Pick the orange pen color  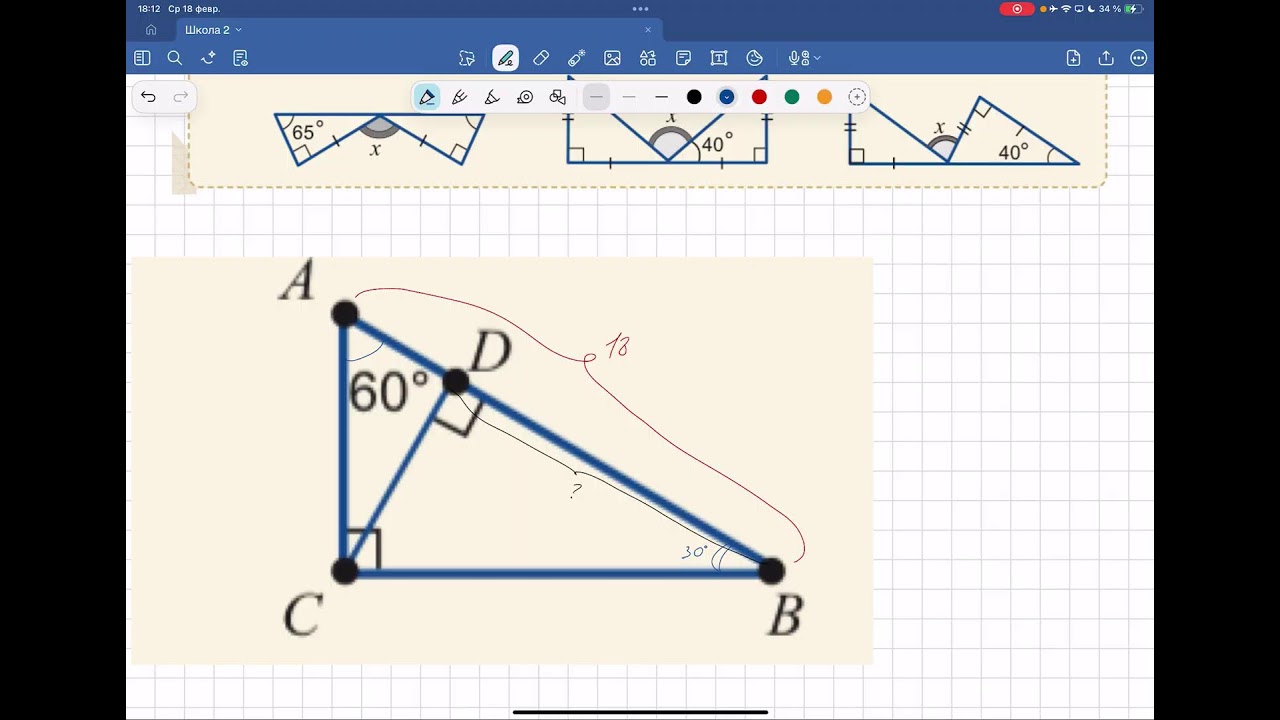pyautogui.click(x=824, y=97)
